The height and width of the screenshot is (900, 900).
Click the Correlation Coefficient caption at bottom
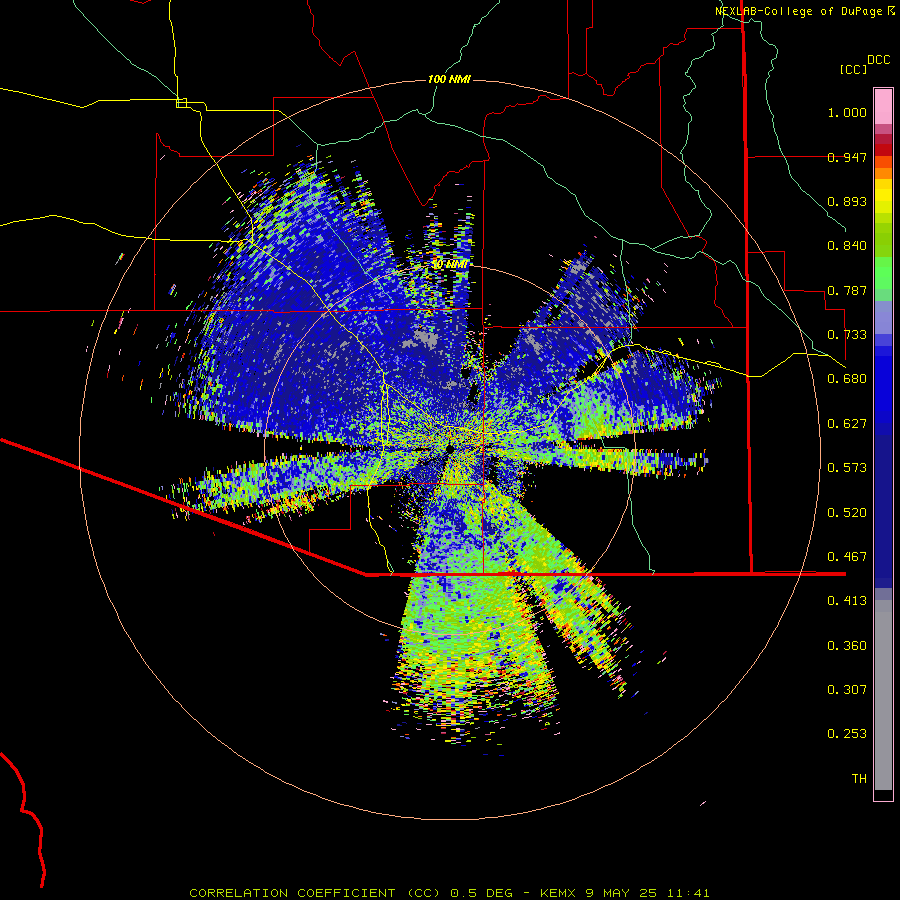point(449,893)
